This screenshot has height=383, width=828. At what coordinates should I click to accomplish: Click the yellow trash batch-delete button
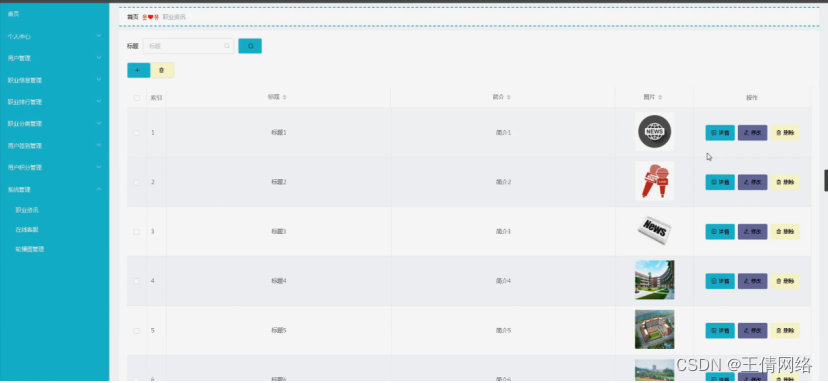click(x=162, y=70)
